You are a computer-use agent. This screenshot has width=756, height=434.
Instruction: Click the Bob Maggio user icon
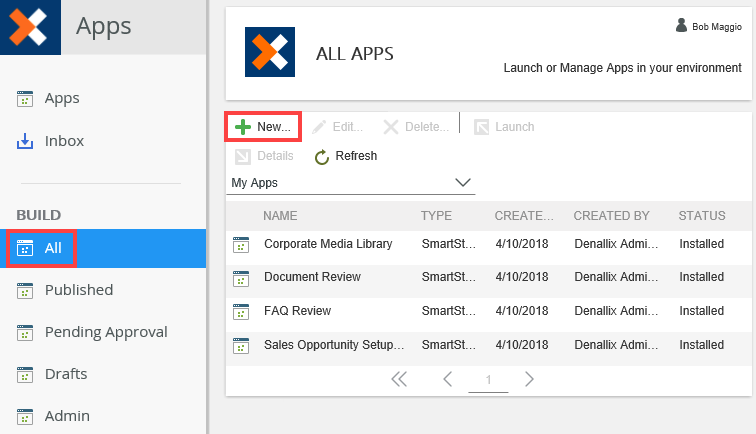click(x=682, y=26)
